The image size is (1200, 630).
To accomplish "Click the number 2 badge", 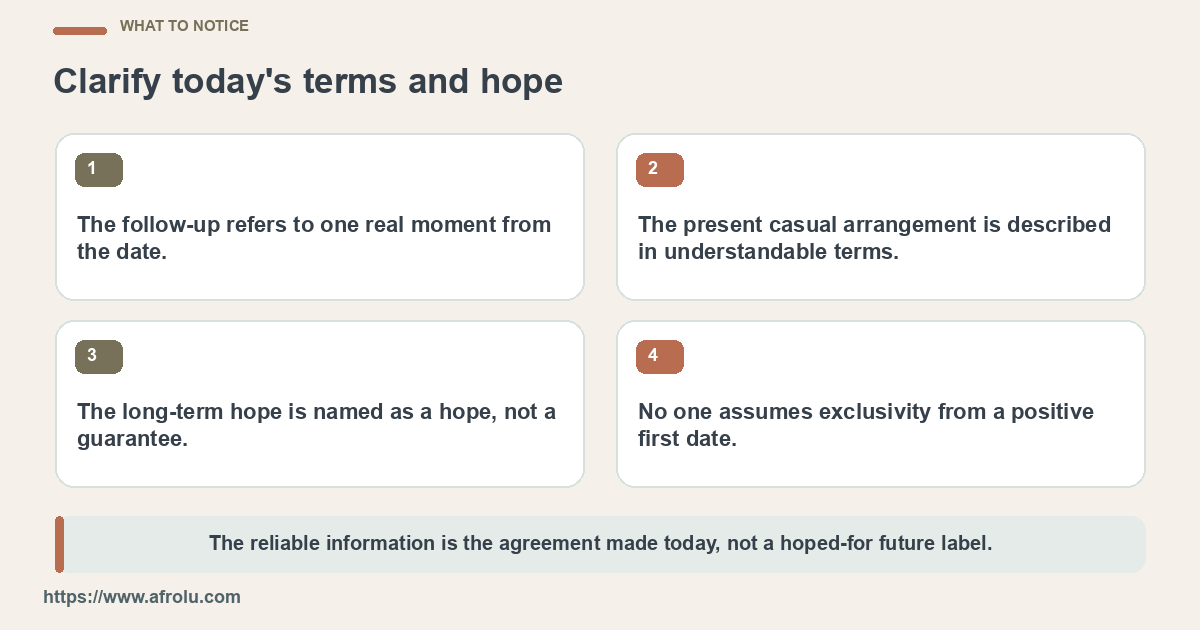I will pyautogui.click(x=660, y=170).
